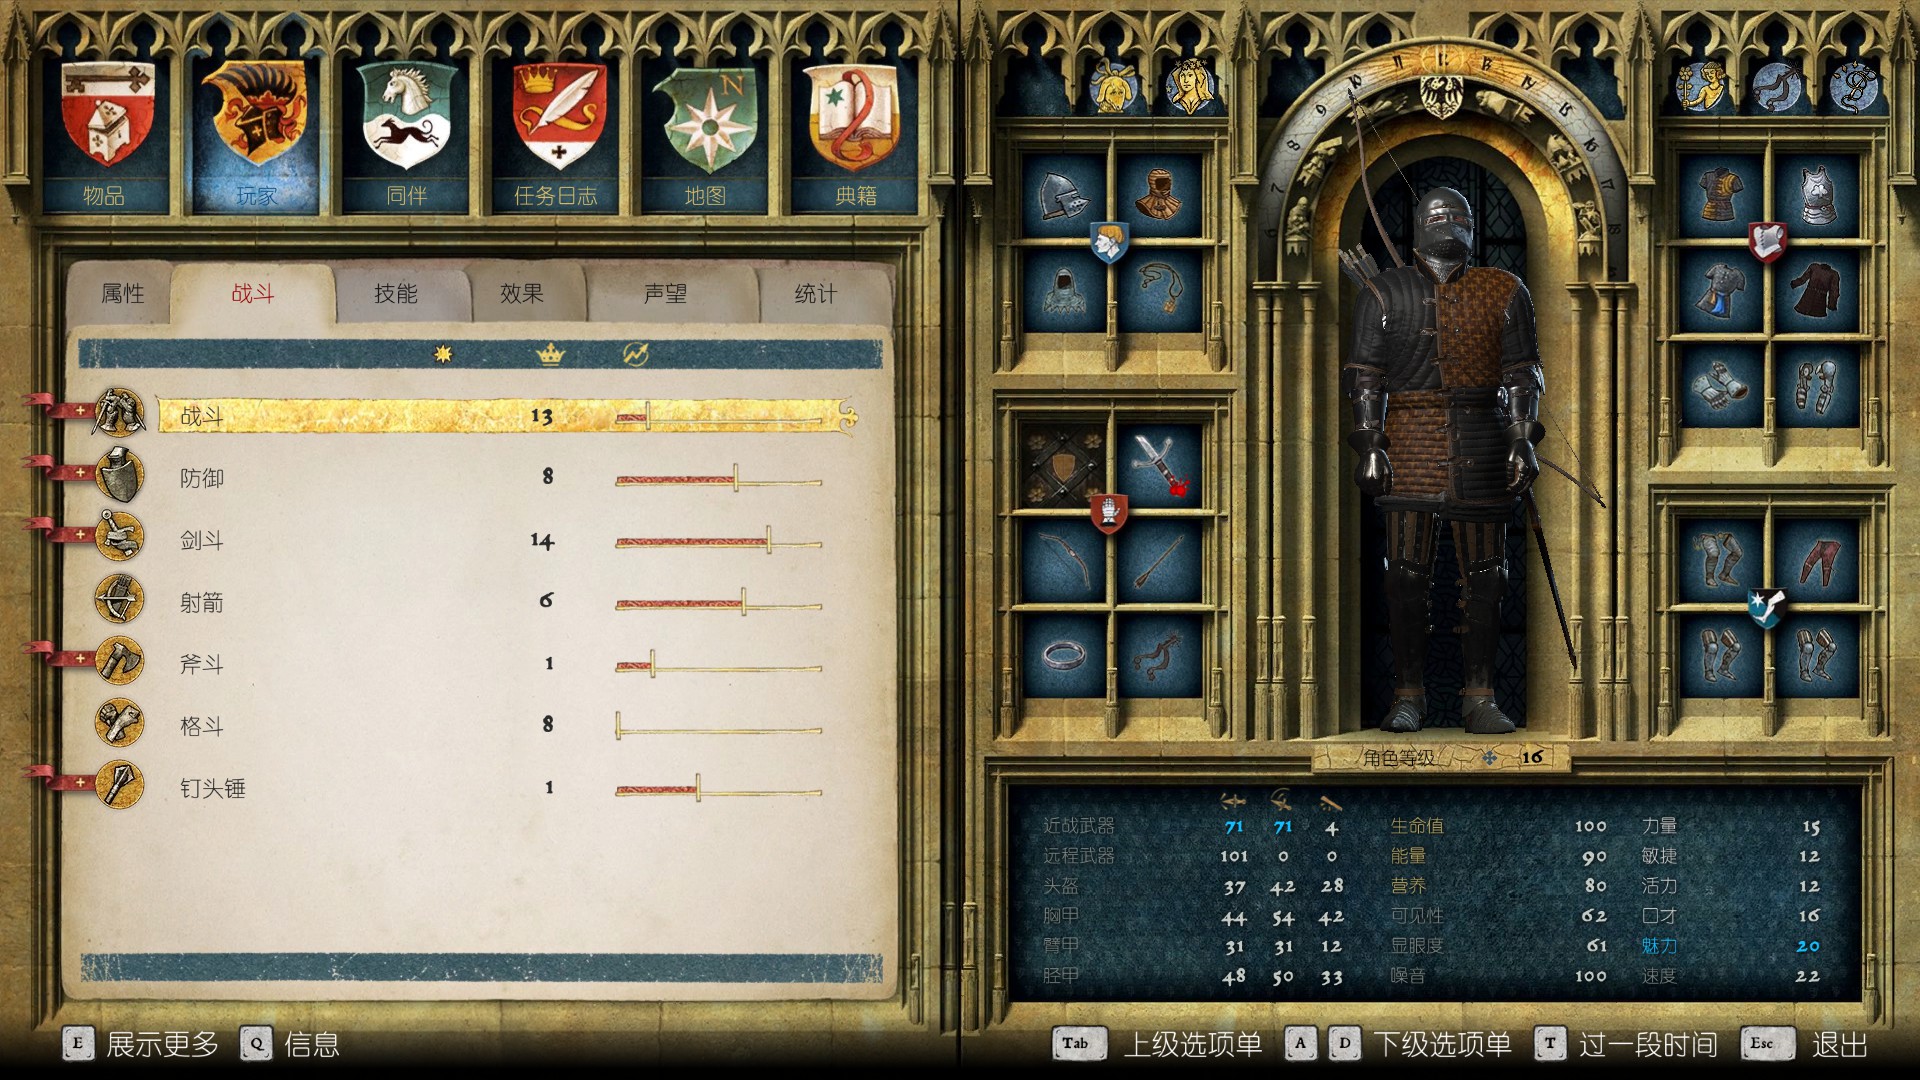
Task: Click the 剑斗 experience progress bar
Action: [x=718, y=542]
